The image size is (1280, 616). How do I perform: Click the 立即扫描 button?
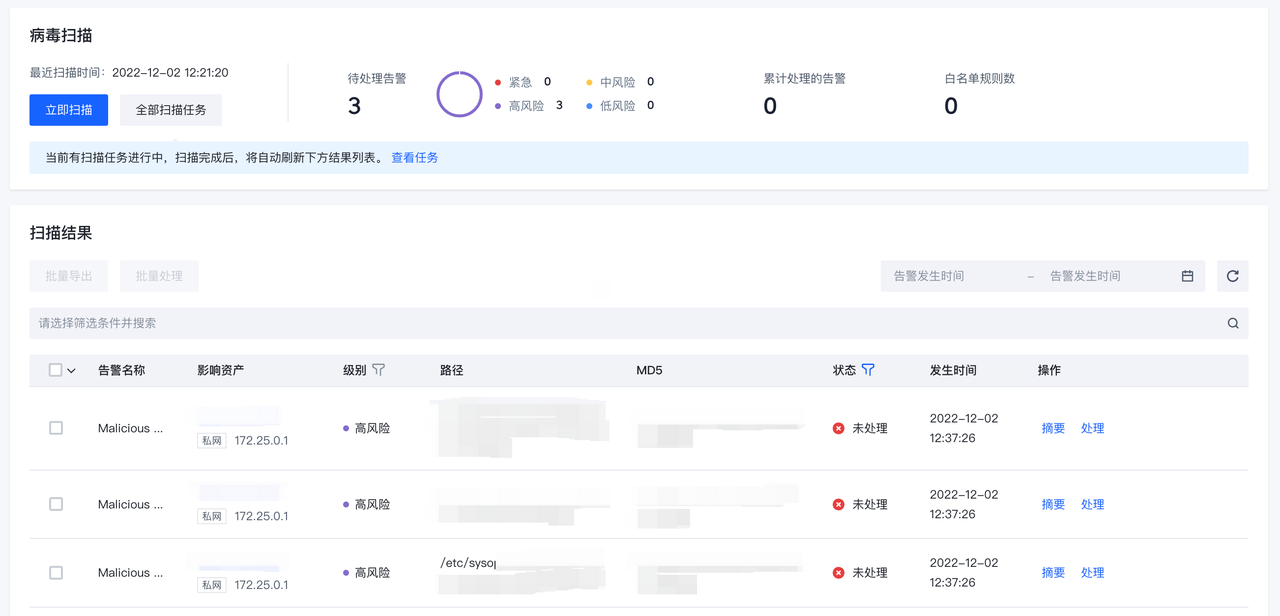tap(69, 110)
